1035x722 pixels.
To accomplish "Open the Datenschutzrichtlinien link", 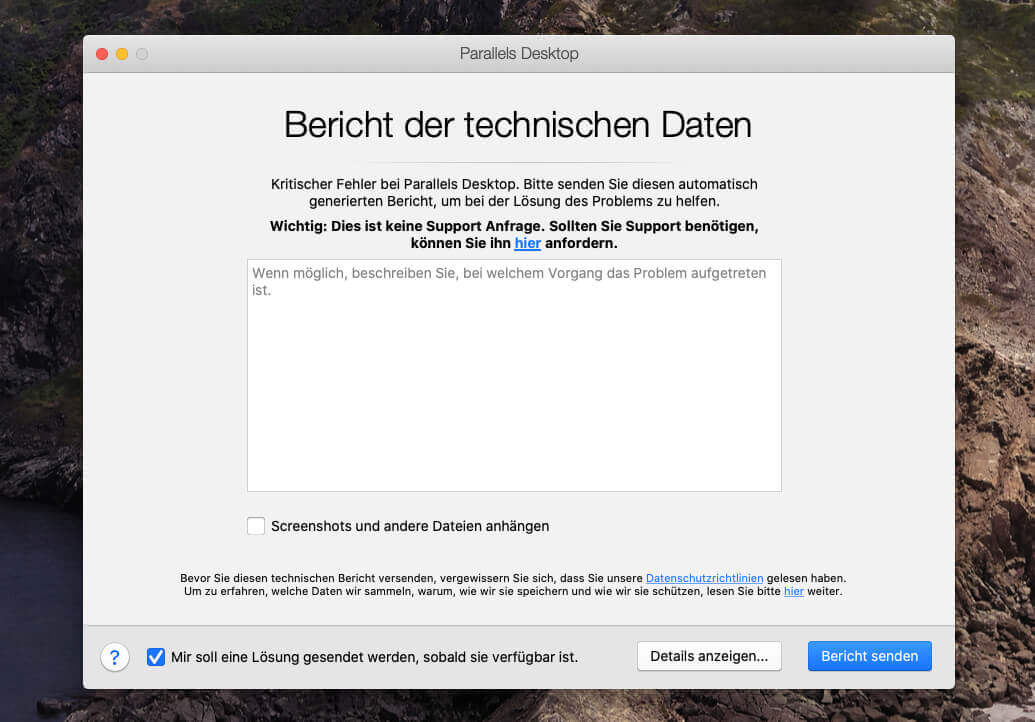I will (x=704, y=578).
